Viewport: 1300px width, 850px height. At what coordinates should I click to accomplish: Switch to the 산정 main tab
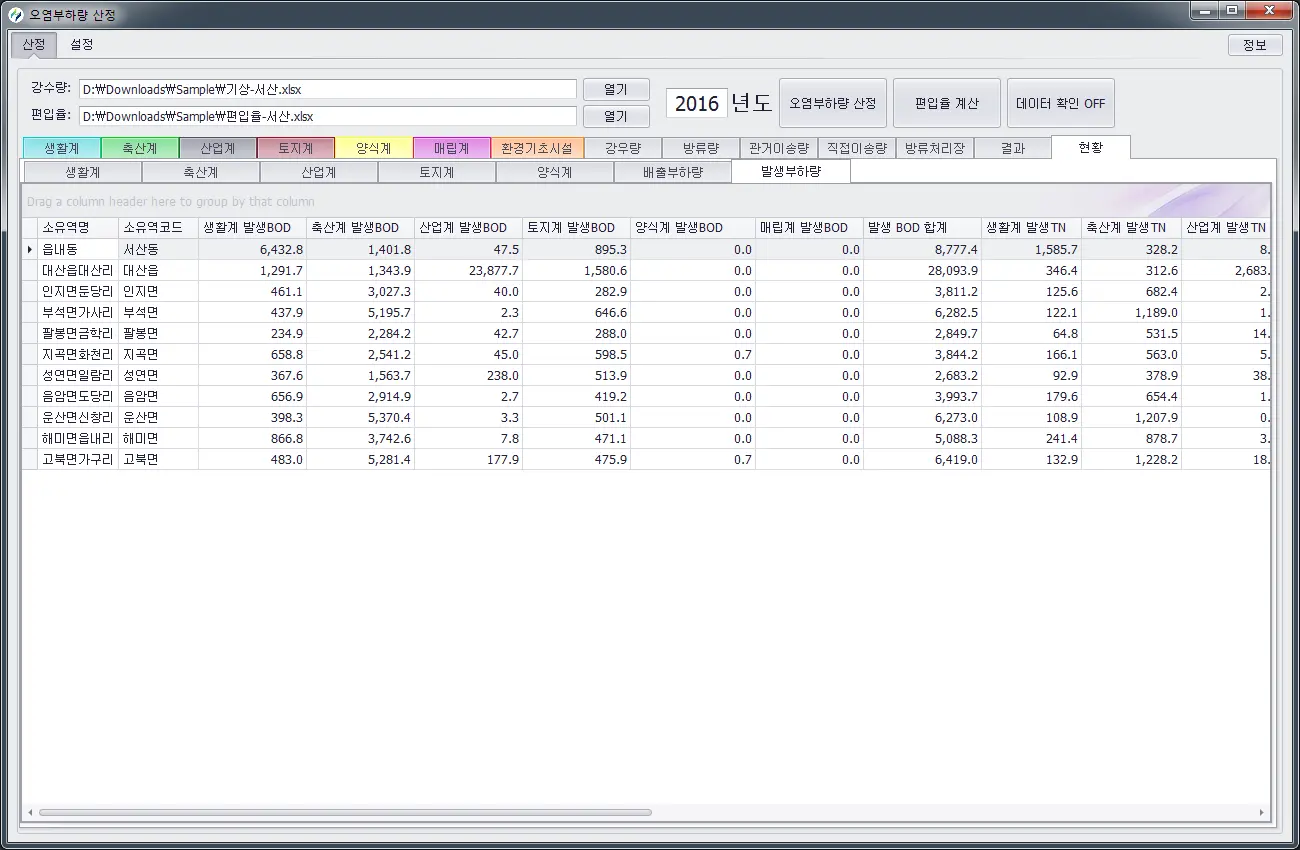[34, 44]
